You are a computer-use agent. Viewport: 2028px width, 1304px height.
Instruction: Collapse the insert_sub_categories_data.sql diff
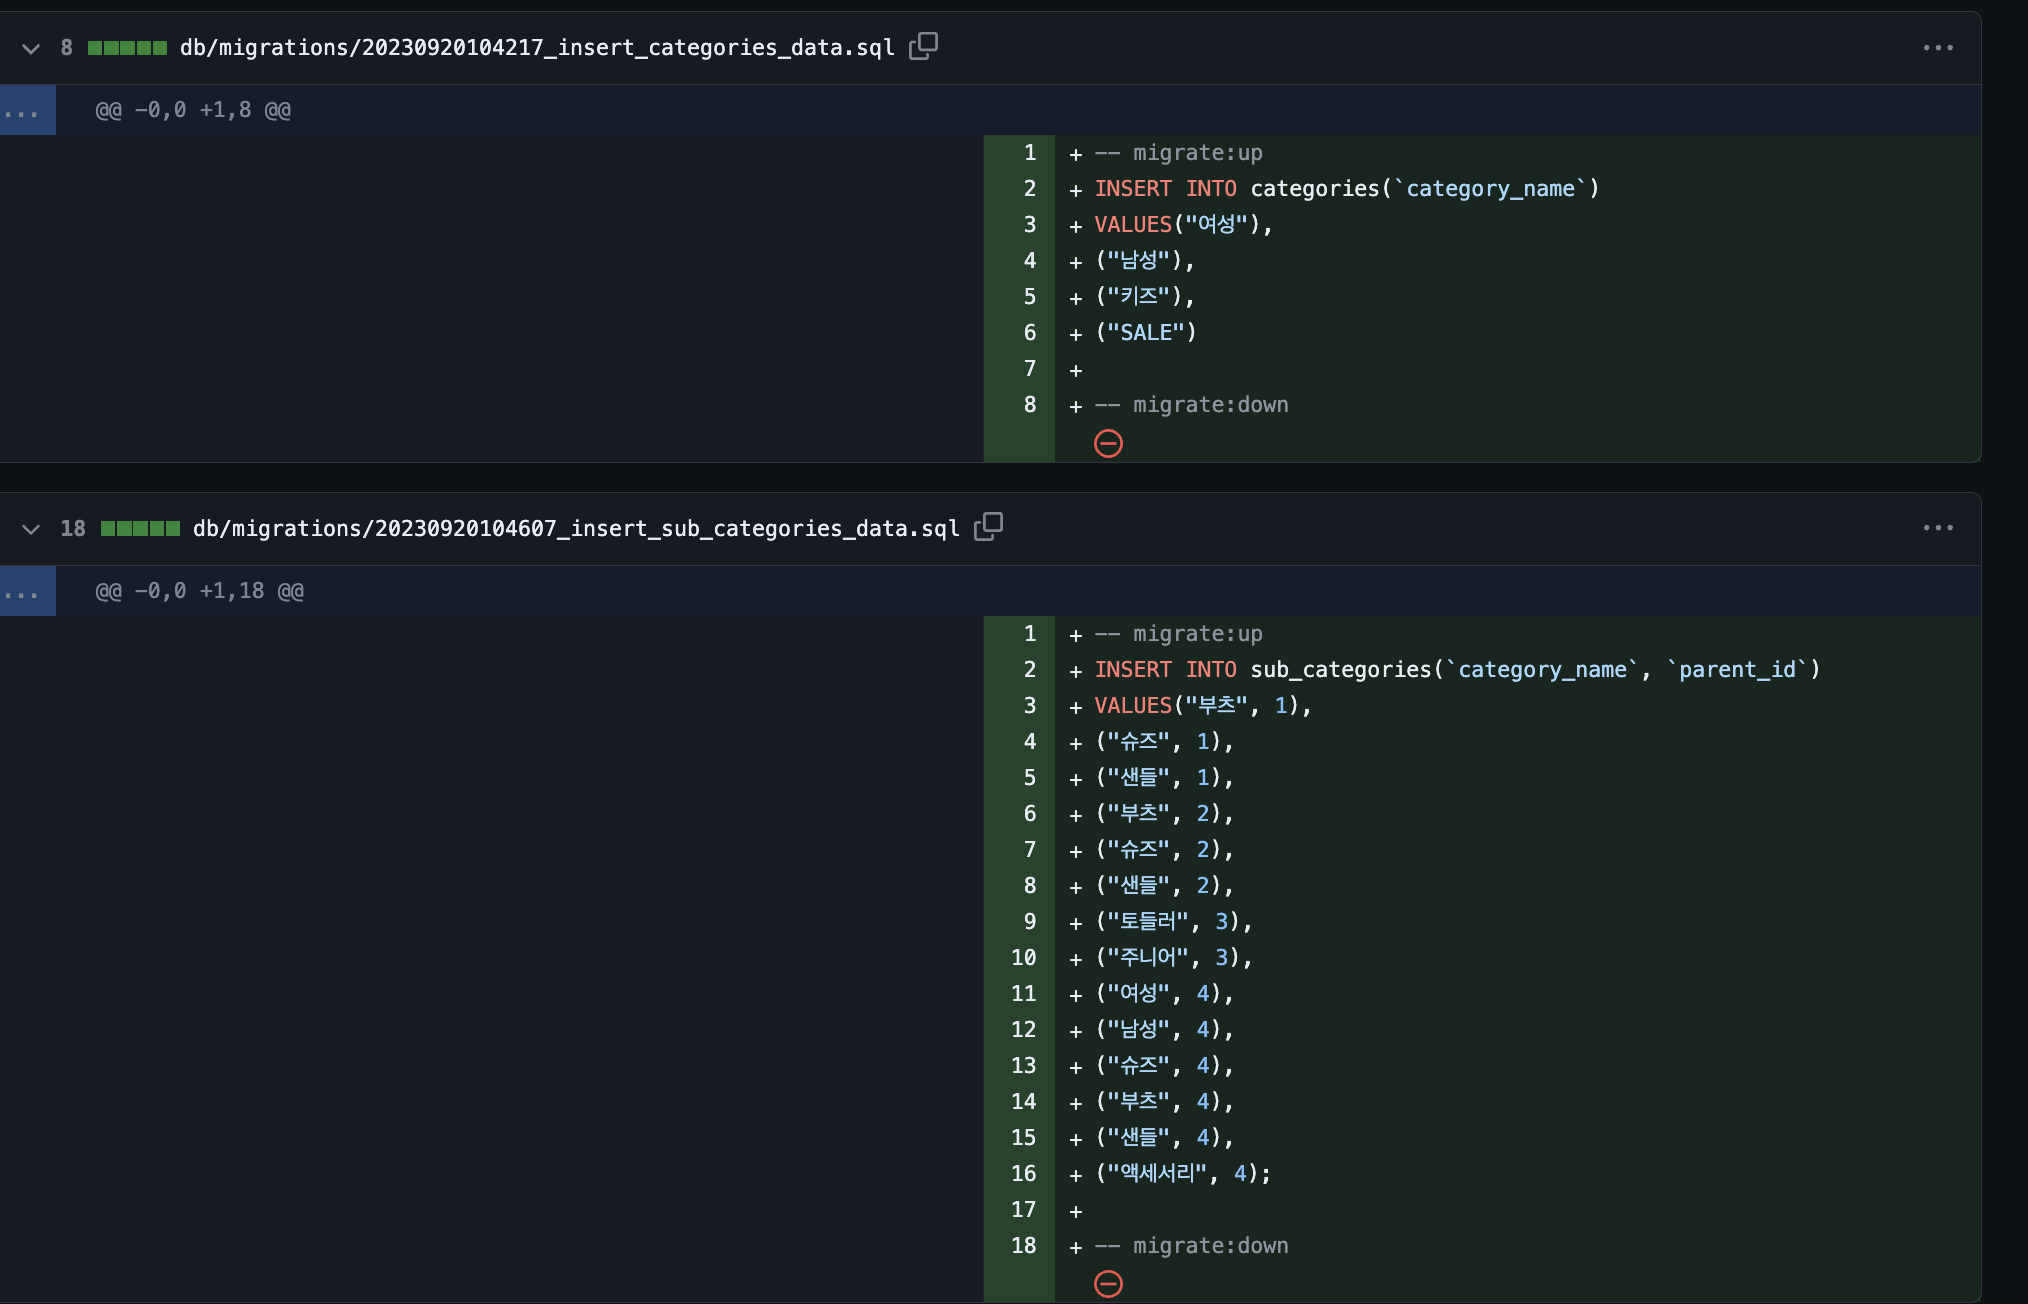click(31, 528)
